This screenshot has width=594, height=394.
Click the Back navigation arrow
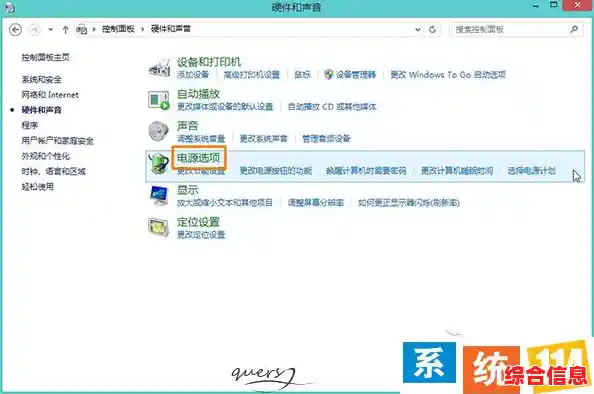point(15,30)
